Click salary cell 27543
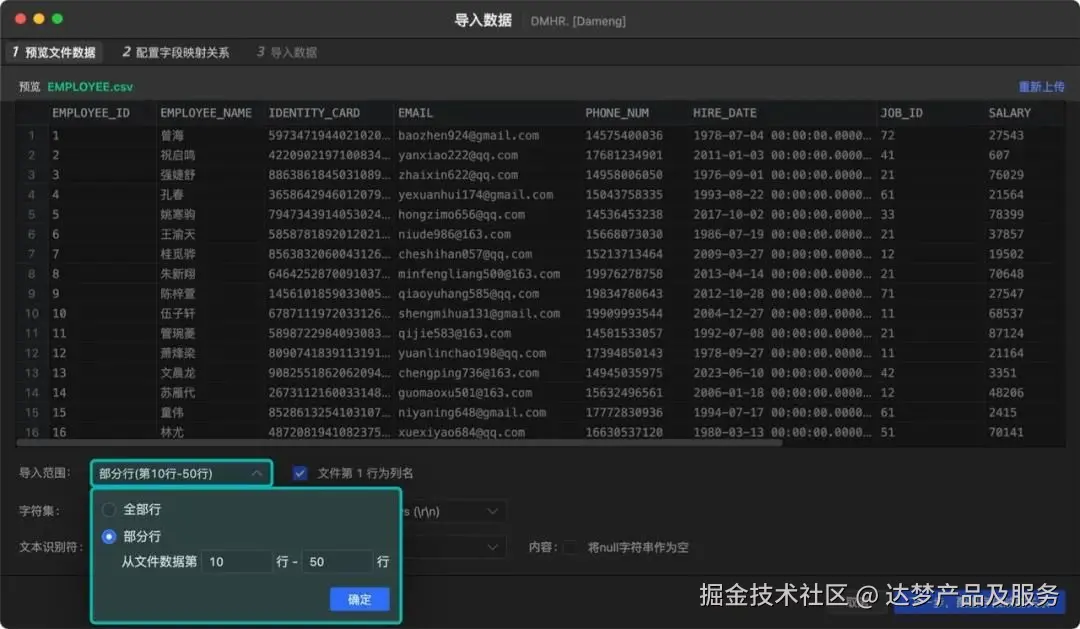Viewport: 1080px width, 629px height. 1006,136
